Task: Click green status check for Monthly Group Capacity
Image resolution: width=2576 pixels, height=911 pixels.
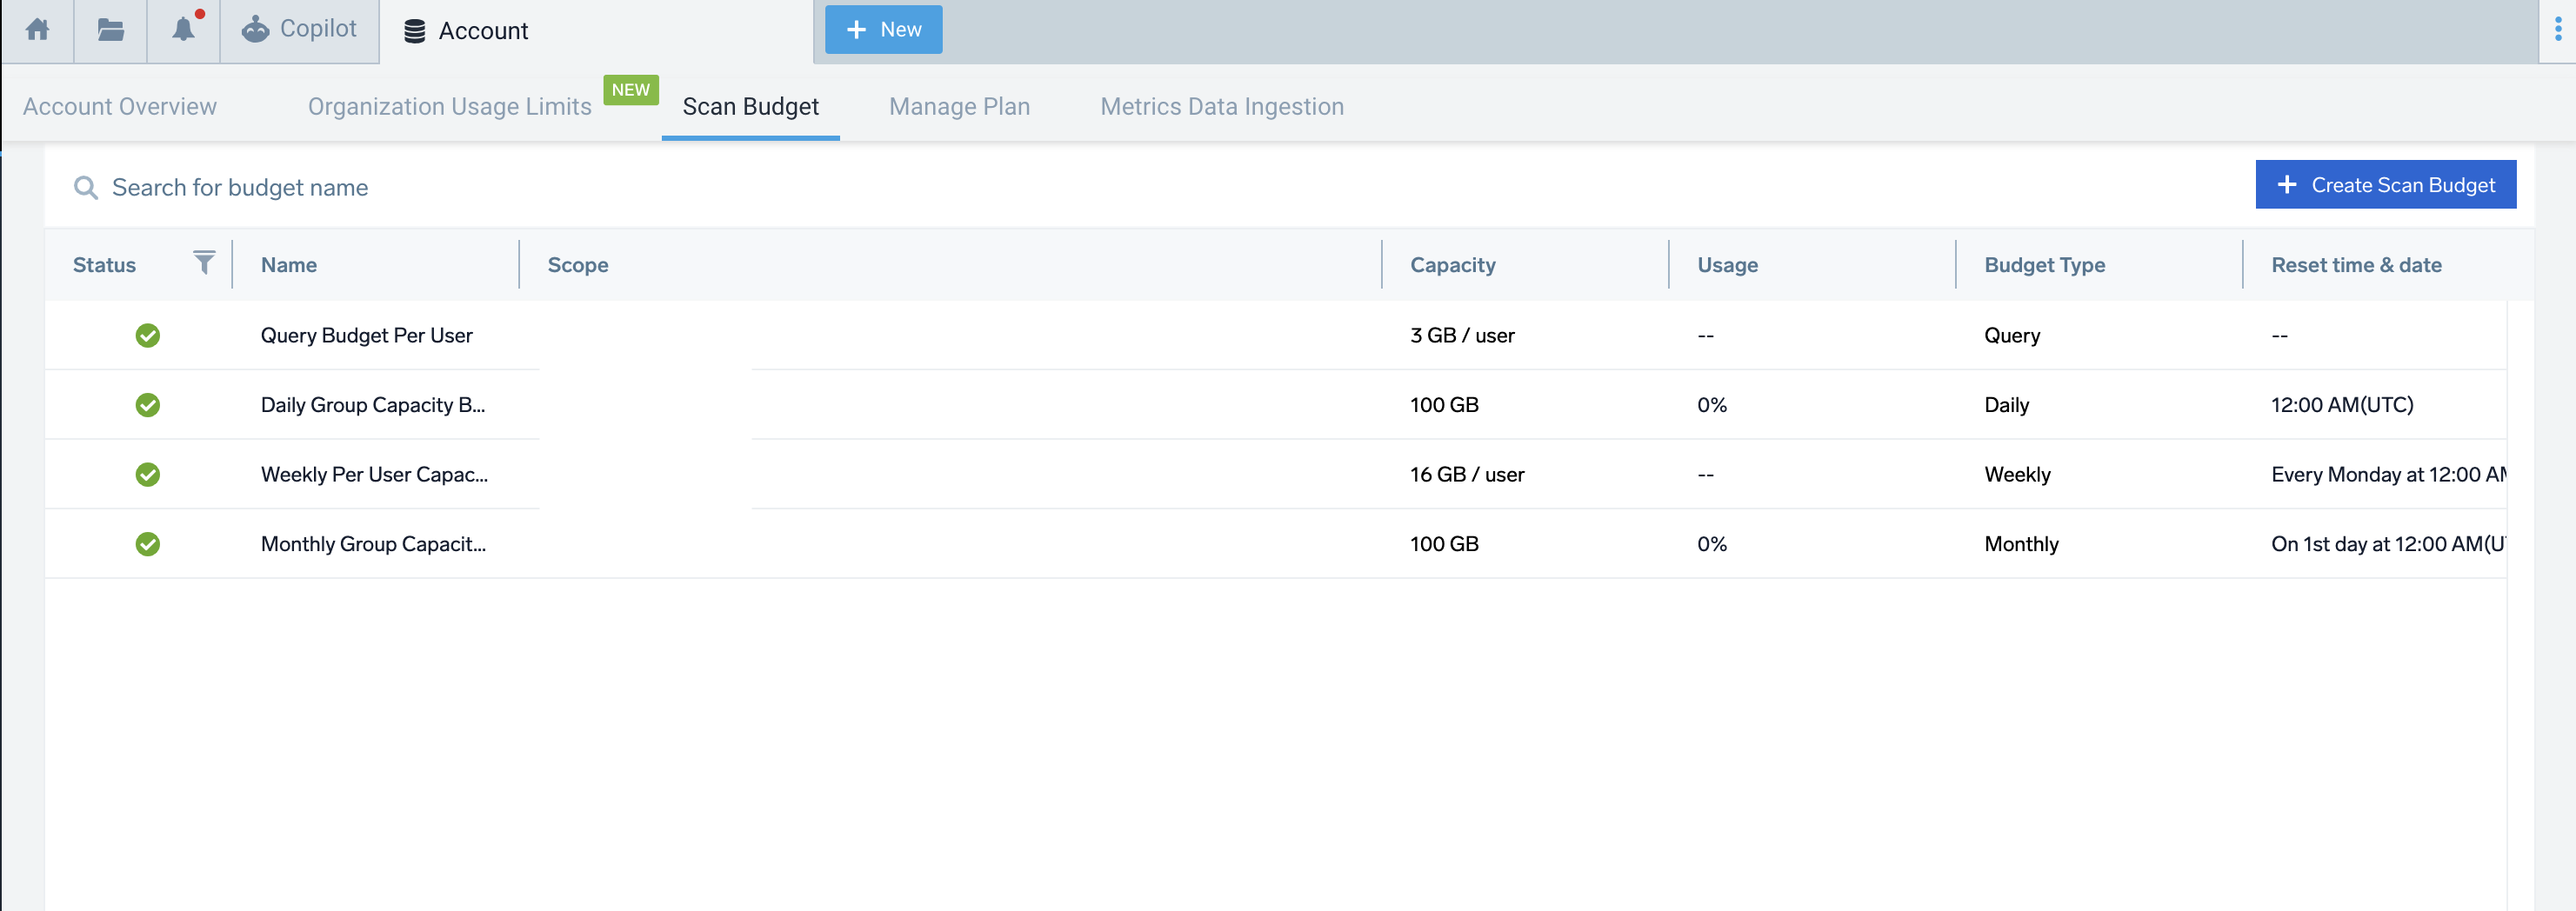Action: click(x=148, y=544)
